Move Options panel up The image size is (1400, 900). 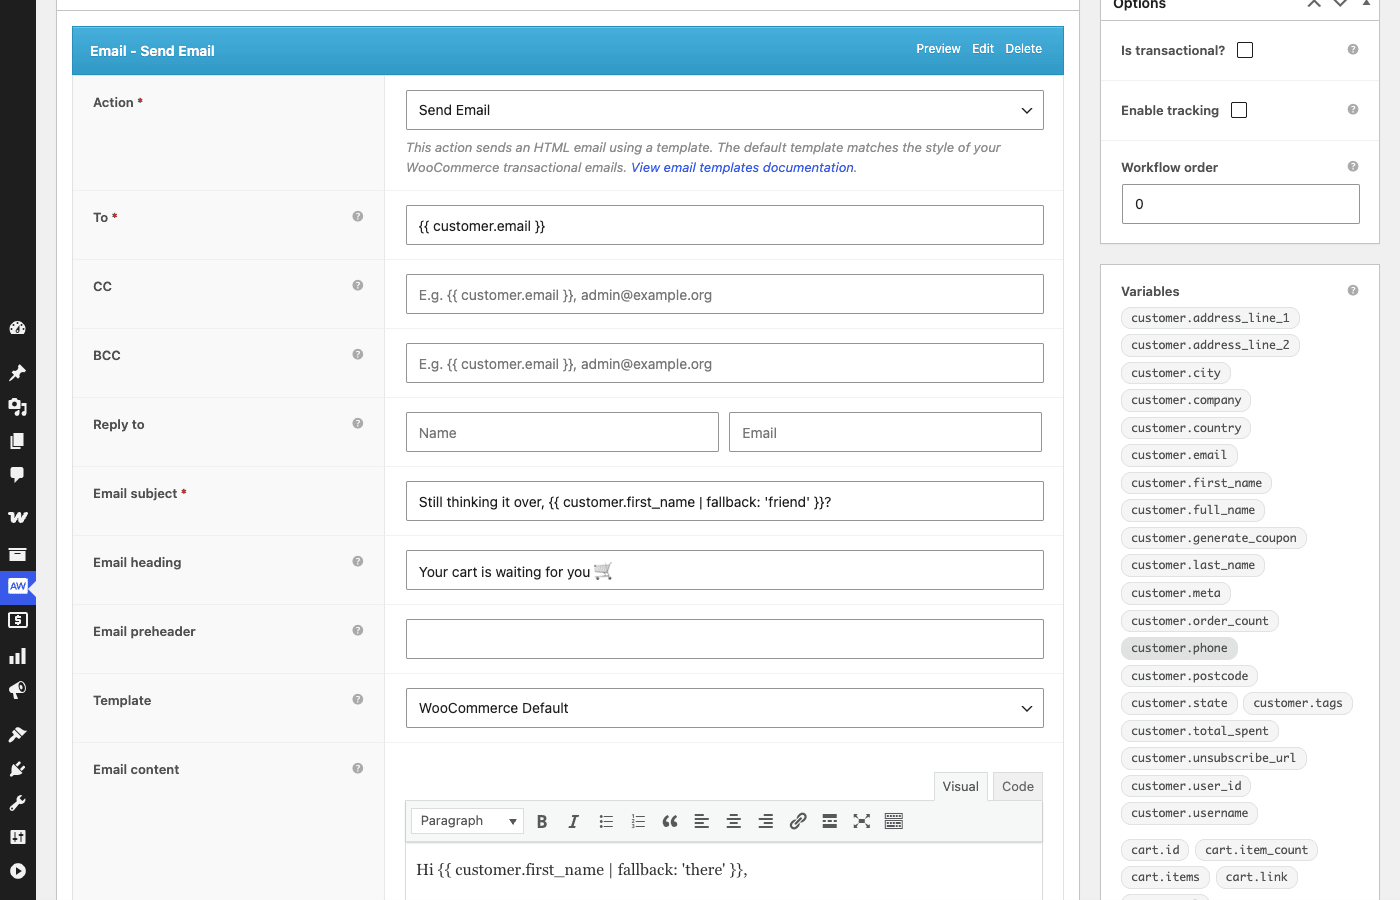(x=1314, y=4)
